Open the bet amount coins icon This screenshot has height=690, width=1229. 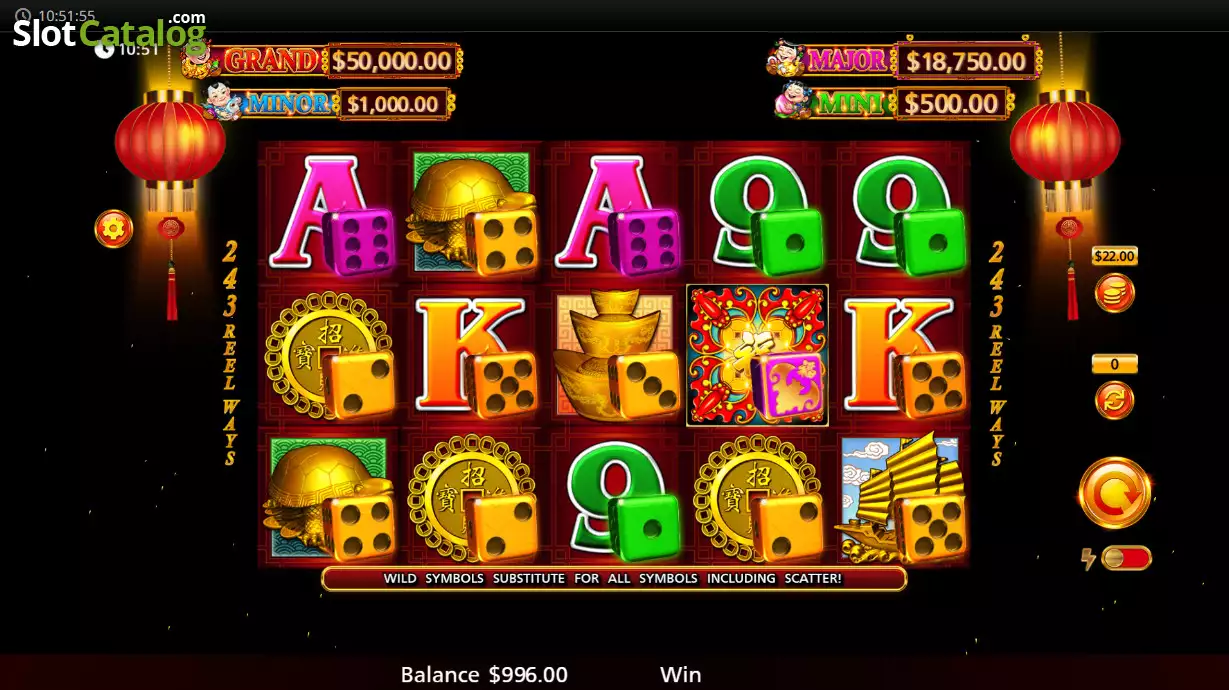coord(1114,293)
